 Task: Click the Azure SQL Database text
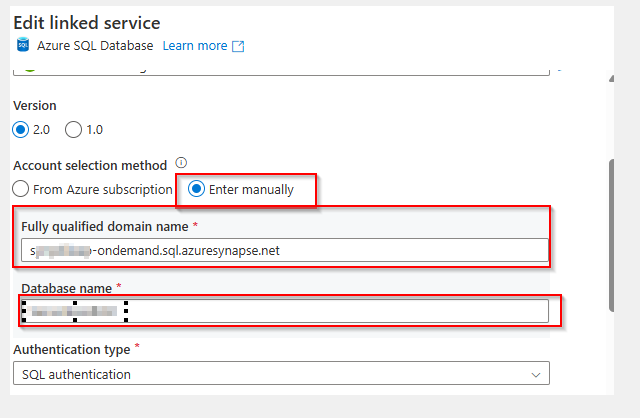(x=95, y=46)
